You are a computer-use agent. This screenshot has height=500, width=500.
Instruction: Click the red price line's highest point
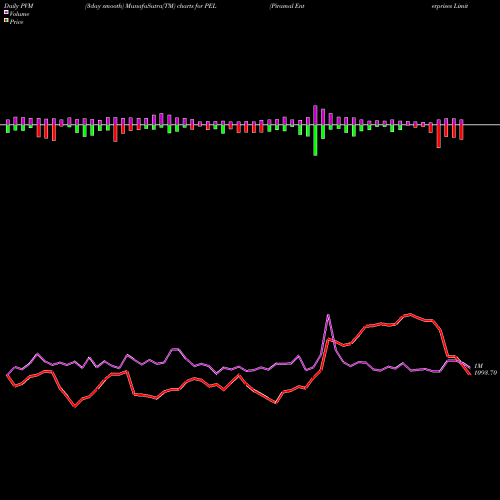click(x=410, y=314)
